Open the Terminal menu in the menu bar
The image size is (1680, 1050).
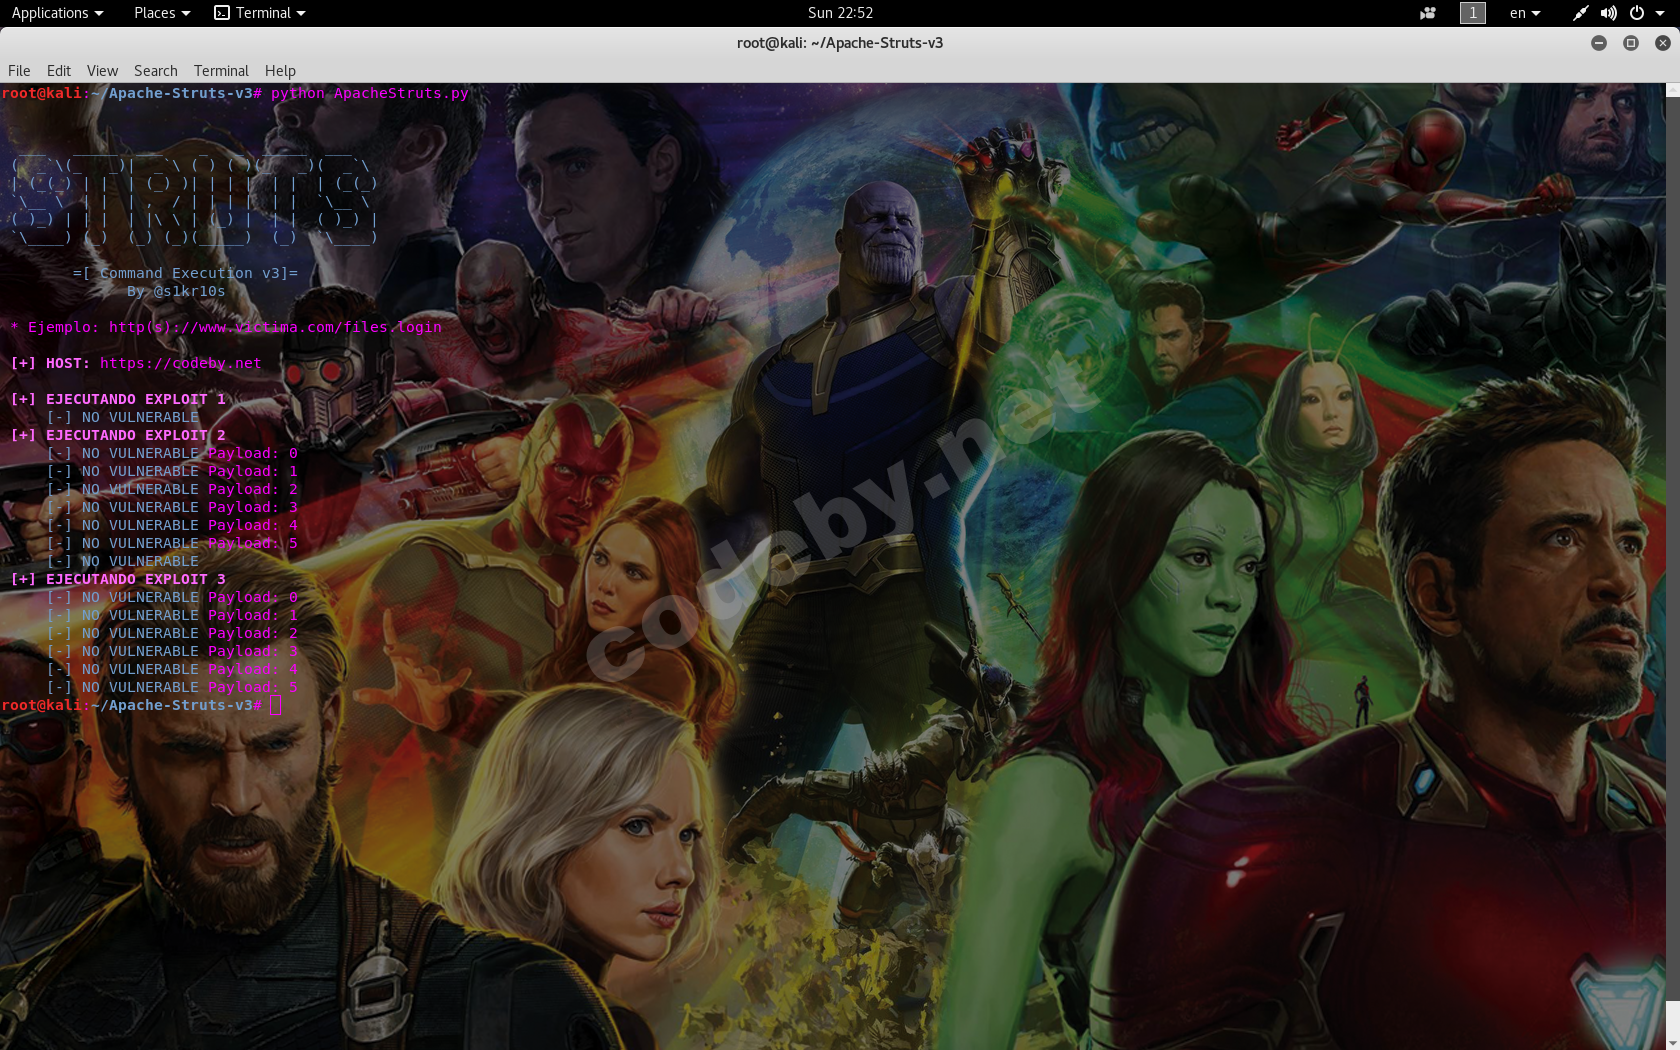pyautogui.click(x=221, y=71)
